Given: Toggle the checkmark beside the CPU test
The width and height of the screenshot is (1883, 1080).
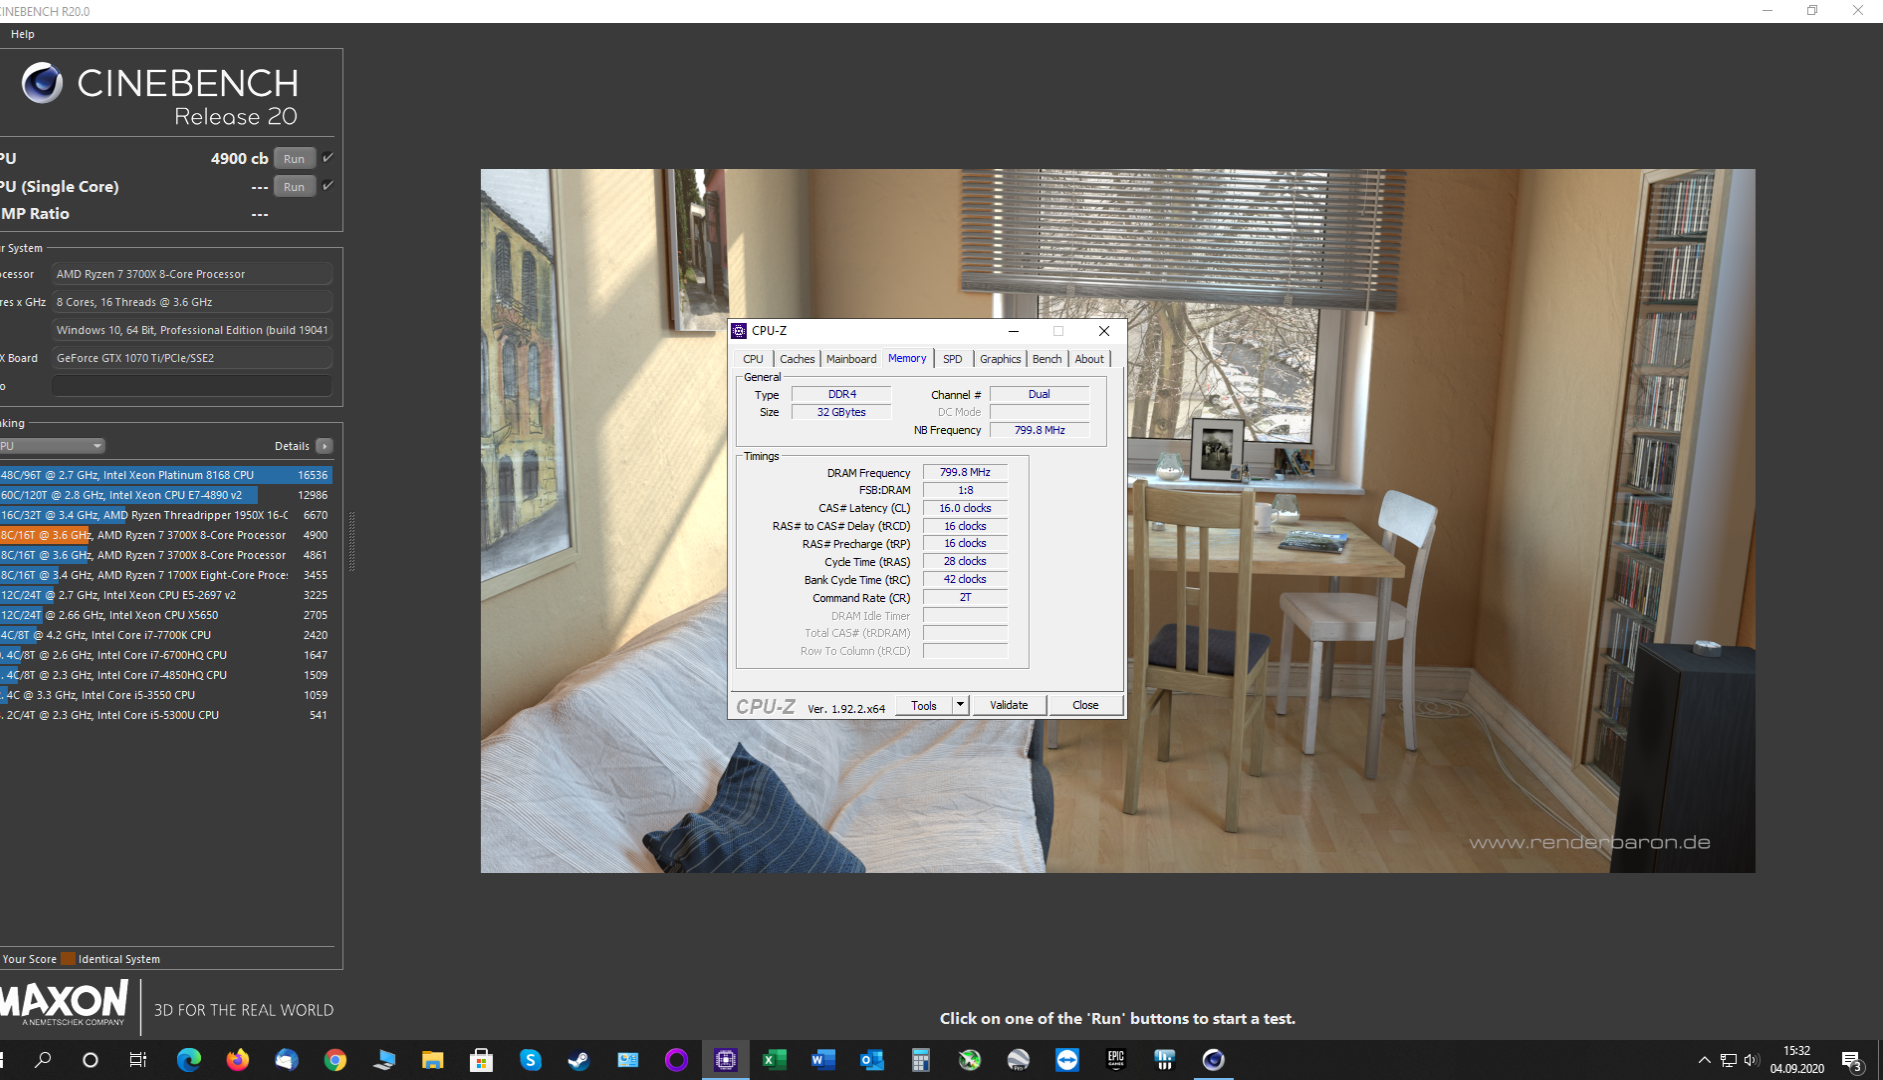Looking at the screenshot, I should click(327, 158).
